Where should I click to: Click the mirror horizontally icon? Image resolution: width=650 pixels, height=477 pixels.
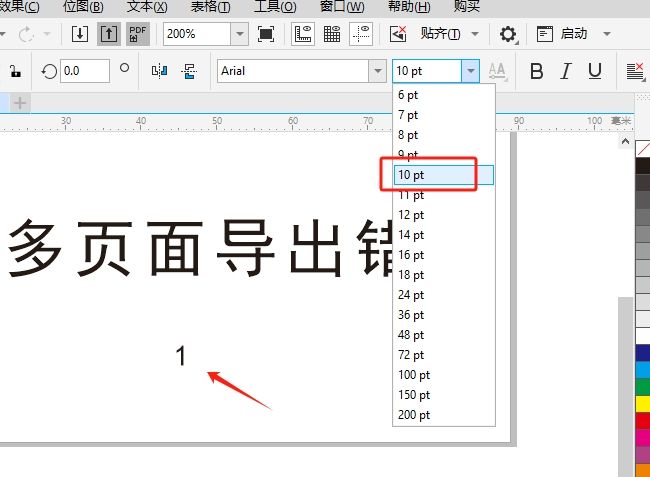coord(159,71)
